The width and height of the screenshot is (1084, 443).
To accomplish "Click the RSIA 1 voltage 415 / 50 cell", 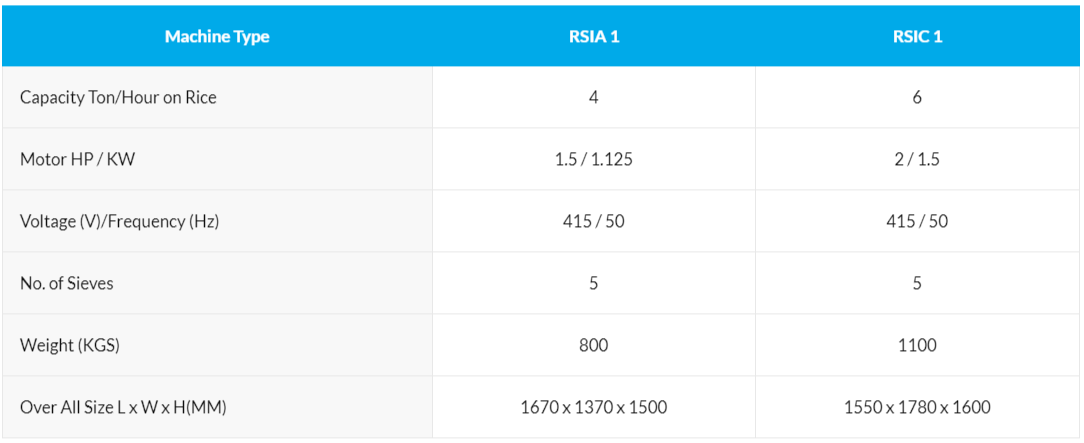I will [594, 222].
